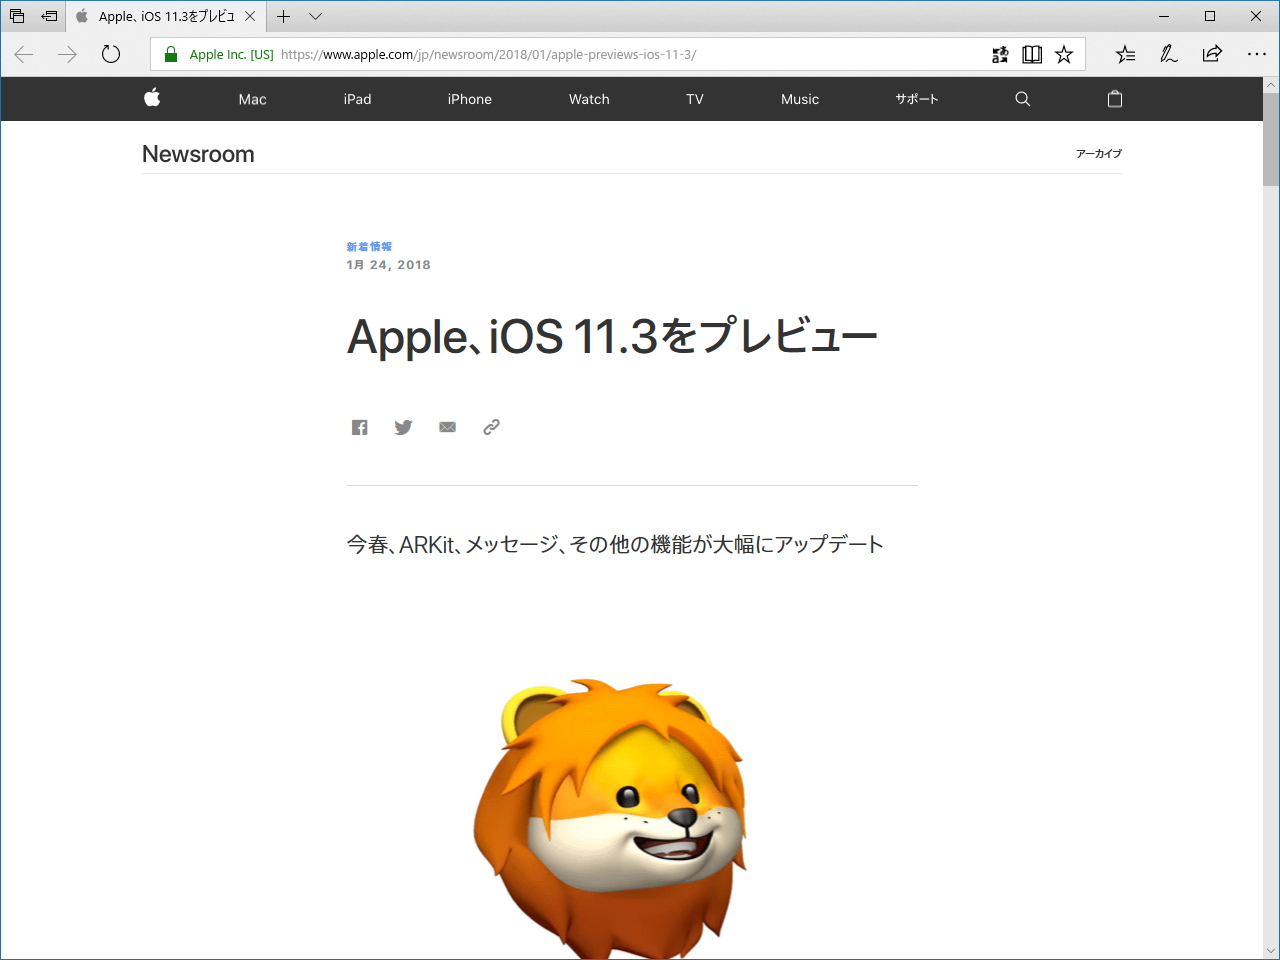Follow the 新着情報 link
This screenshot has width=1280, height=960.
(369, 246)
